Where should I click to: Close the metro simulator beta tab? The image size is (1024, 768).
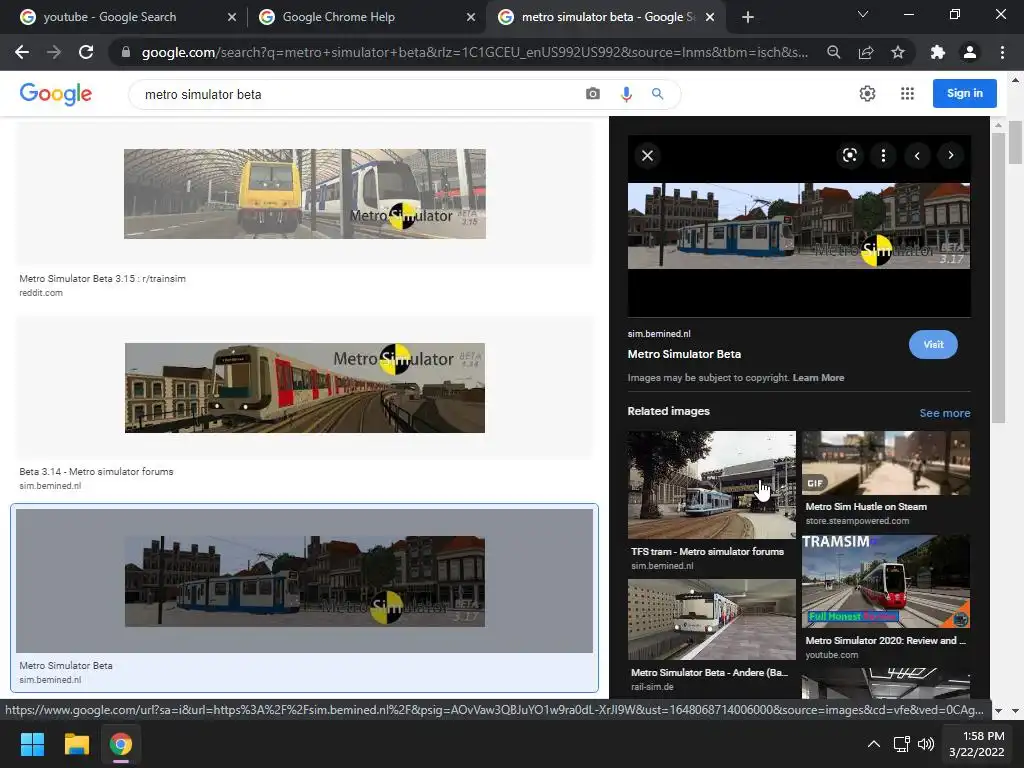pyautogui.click(x=710, y=17)
